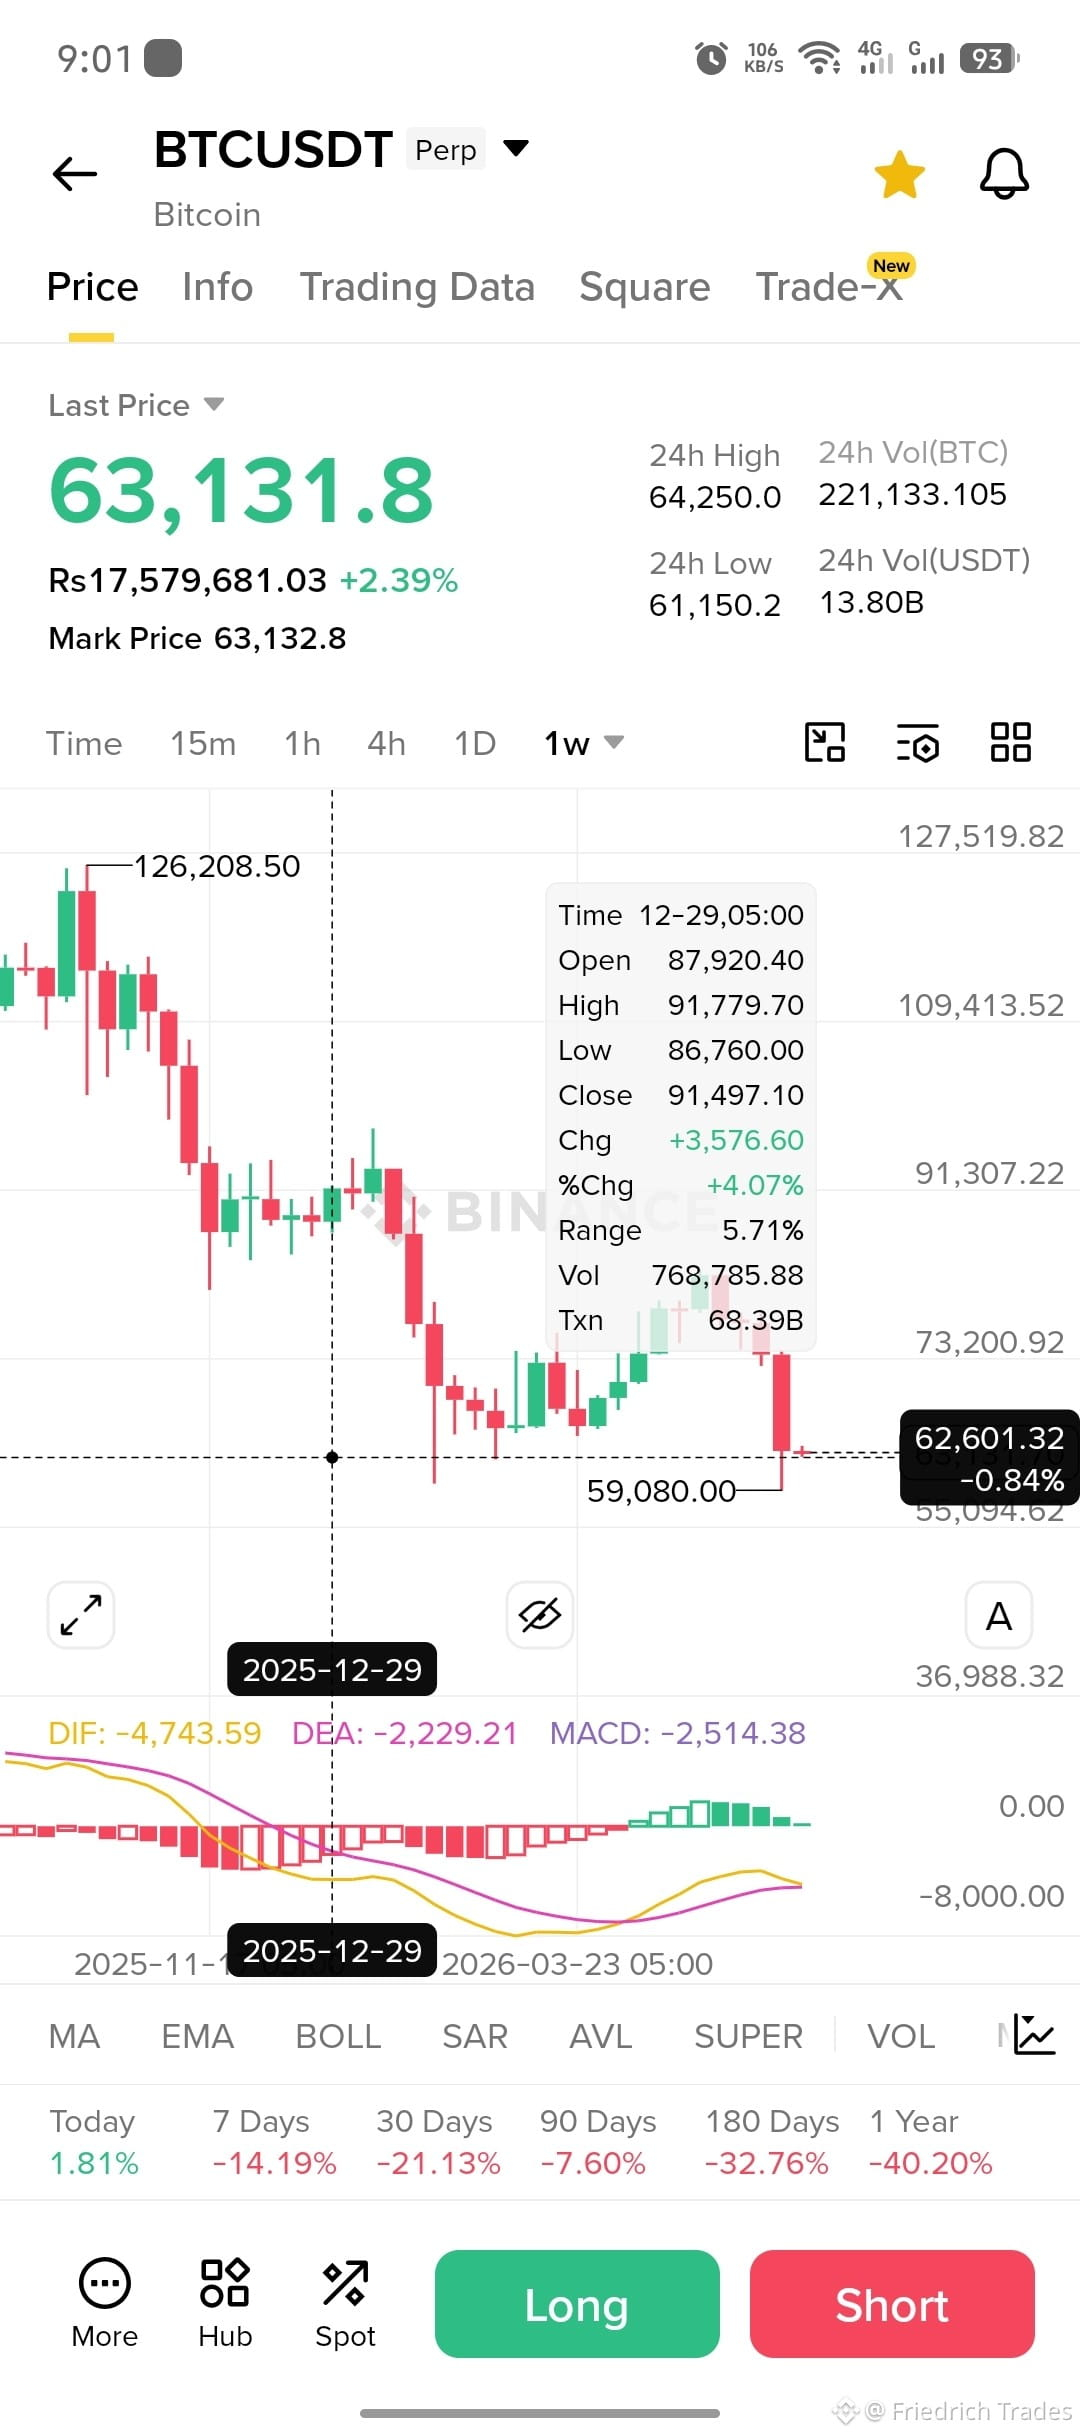Tap the 180 Days -32.76% performance
Screen dimensions: 1080x2436
pyautogui.click(x=771, y=2142)
